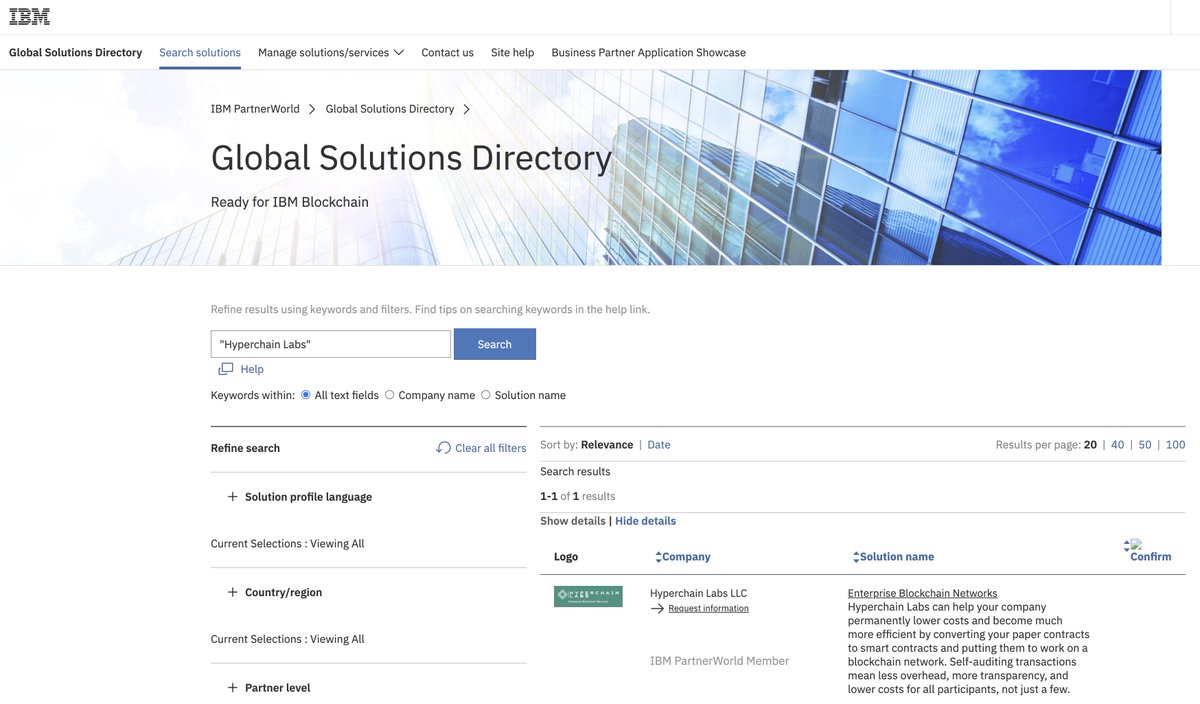Set results per page to 20
Screen dimensions: 1200x704
[1090, 445]
